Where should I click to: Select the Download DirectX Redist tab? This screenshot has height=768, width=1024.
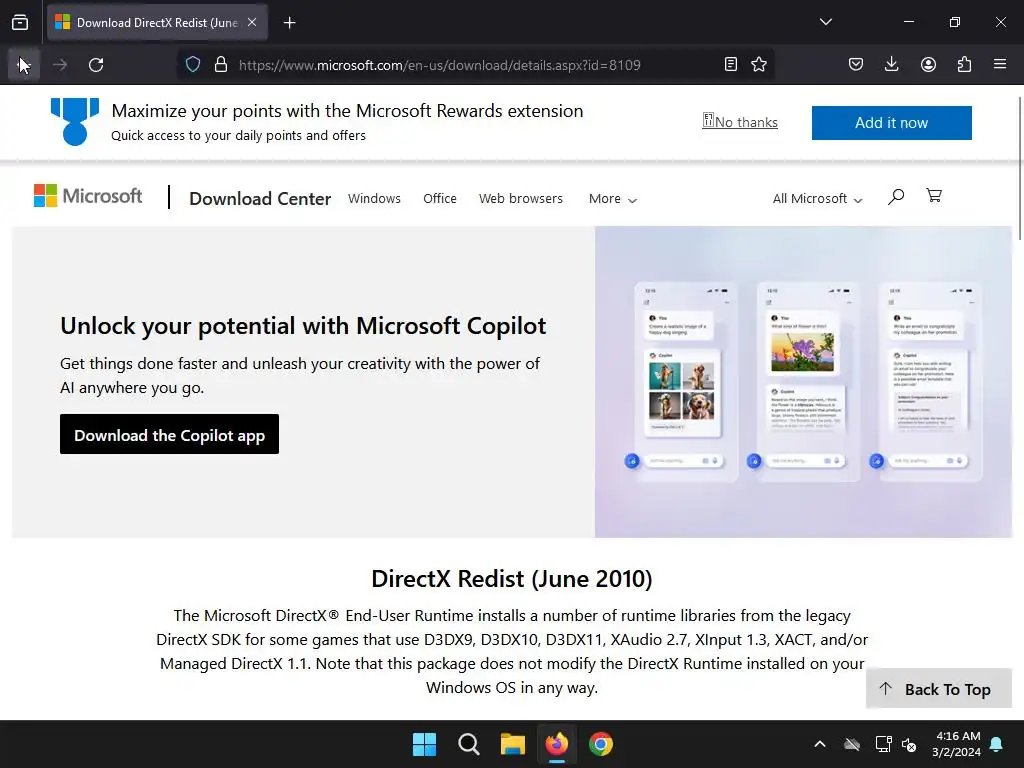[x=157, y=23]
